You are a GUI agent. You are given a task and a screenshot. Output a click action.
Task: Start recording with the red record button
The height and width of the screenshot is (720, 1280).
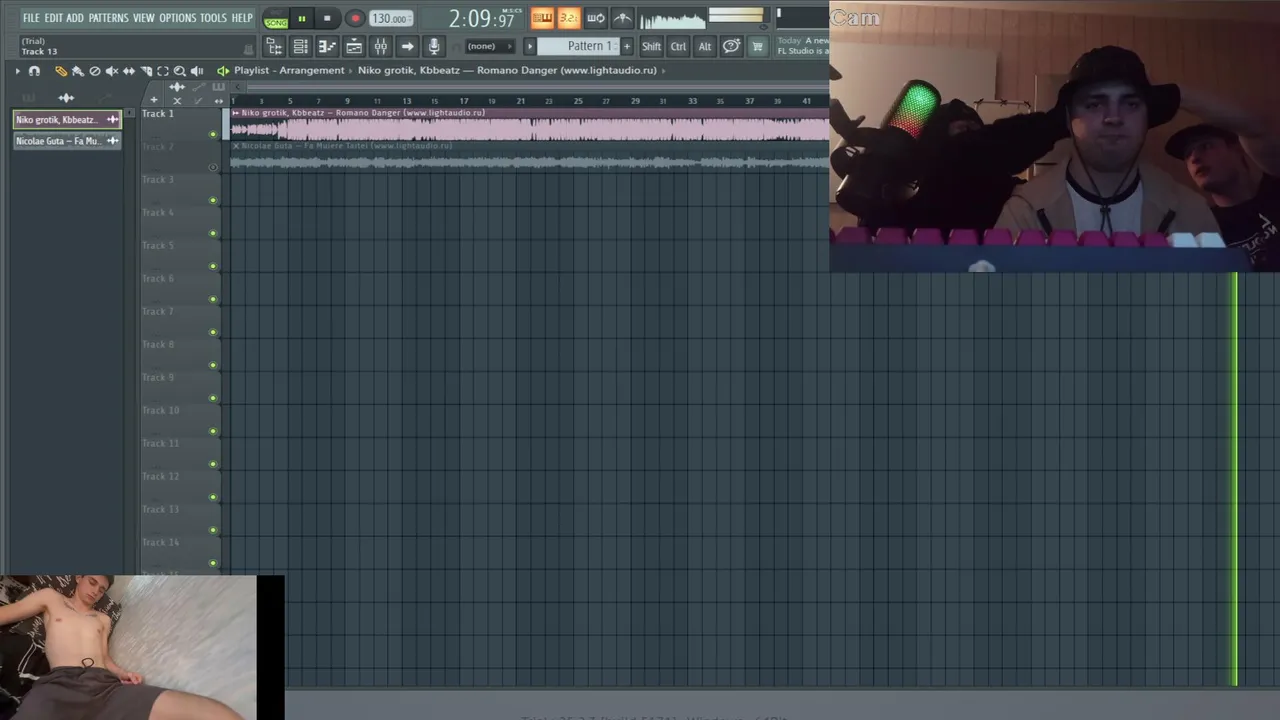[355, 19]
